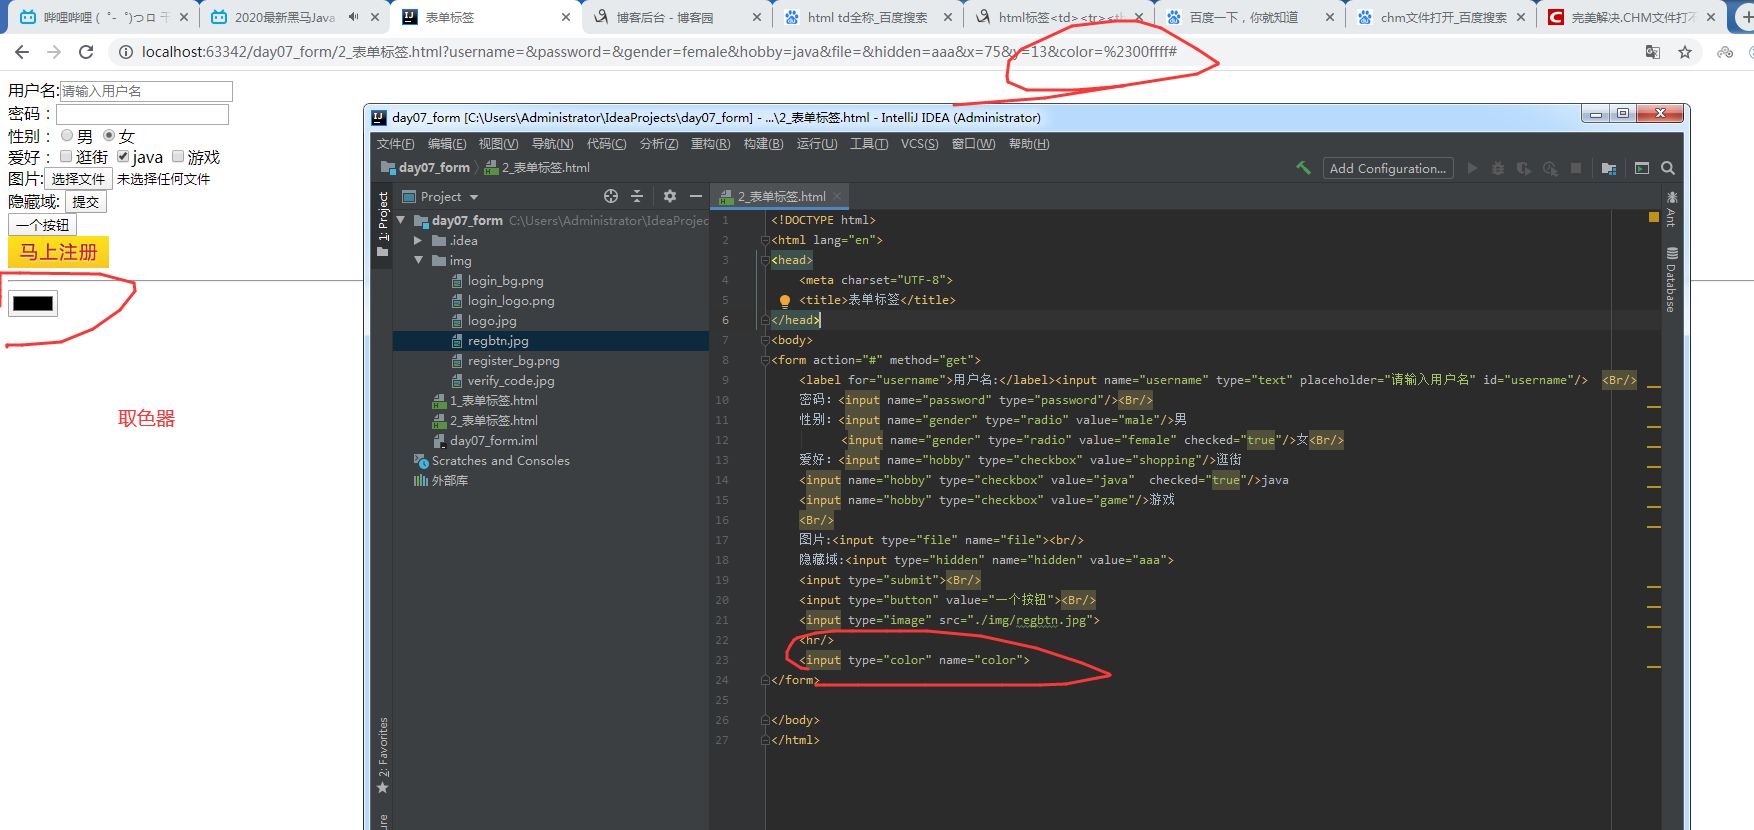
Task: Check the 逛街 hobby checkbox
Action: [x=66, y=156]
